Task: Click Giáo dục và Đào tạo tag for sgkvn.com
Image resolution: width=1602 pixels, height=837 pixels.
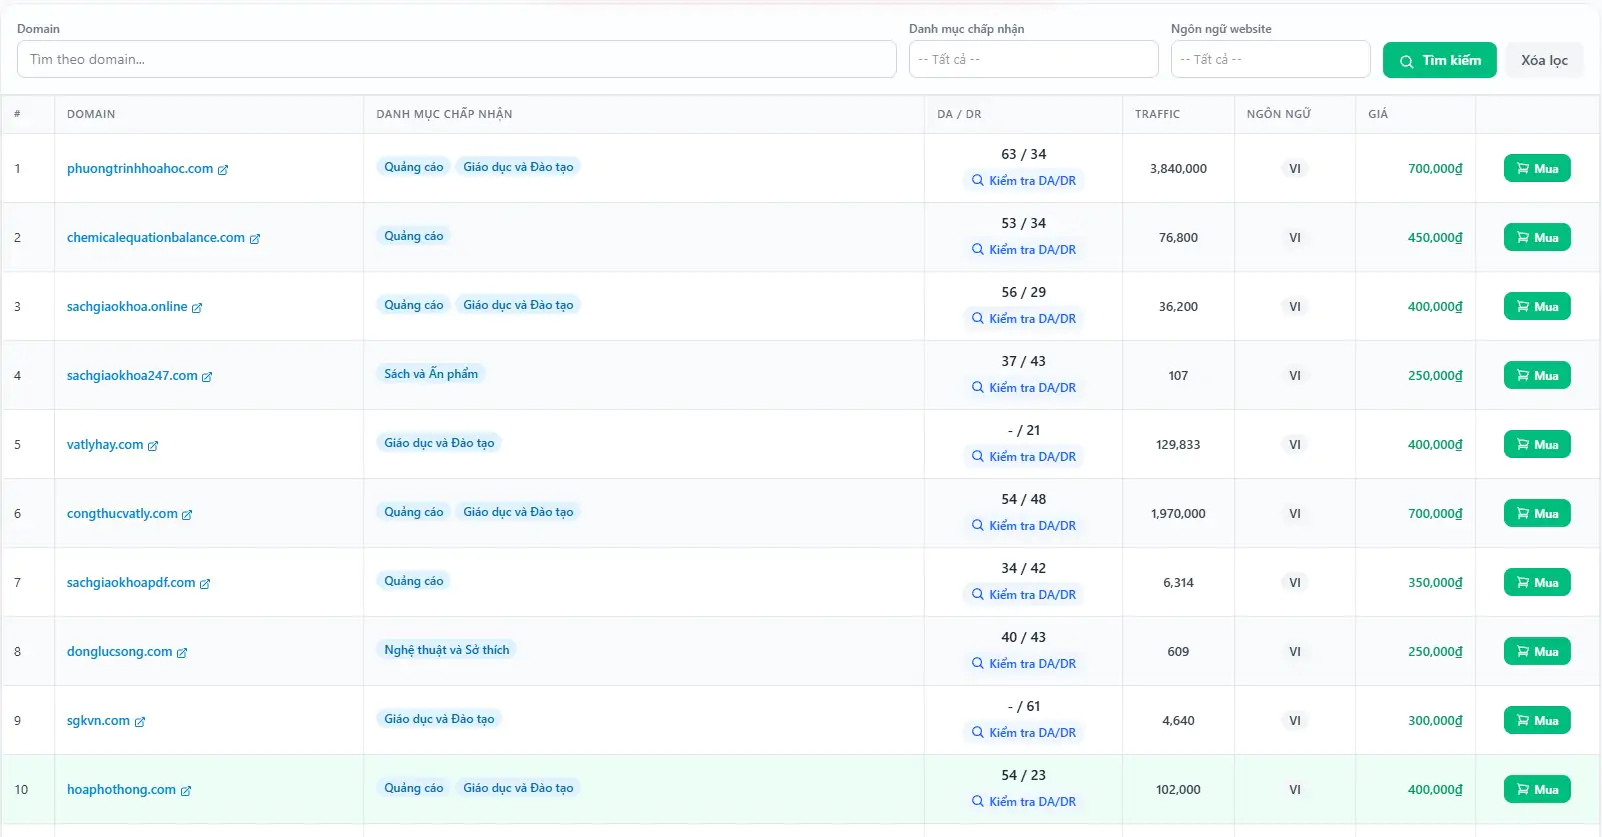Action: 439,719
